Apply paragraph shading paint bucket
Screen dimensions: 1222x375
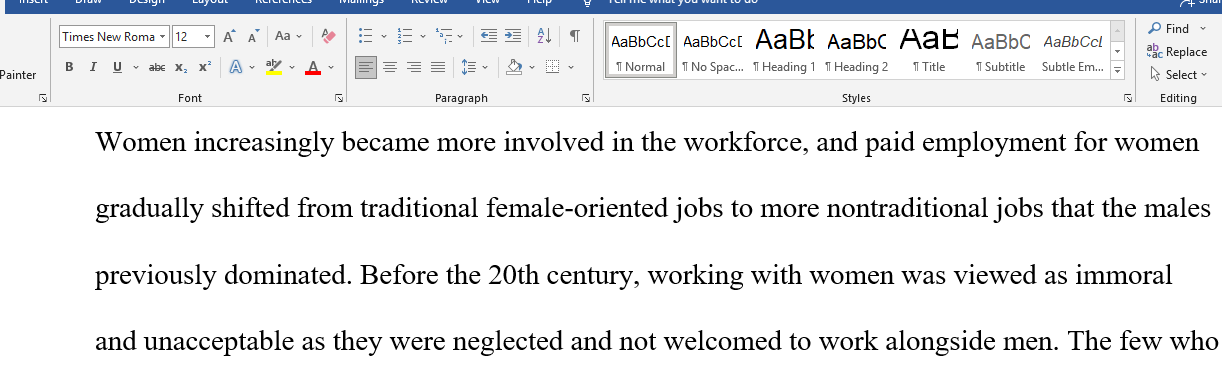tap(514, 68)
